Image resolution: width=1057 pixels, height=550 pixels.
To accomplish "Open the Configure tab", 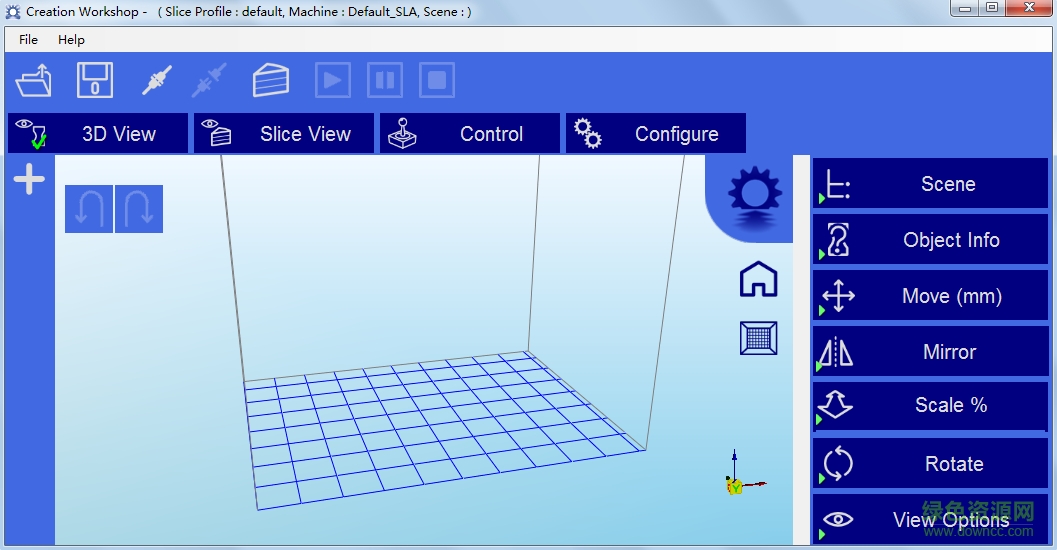I will (x=656, y=133).
